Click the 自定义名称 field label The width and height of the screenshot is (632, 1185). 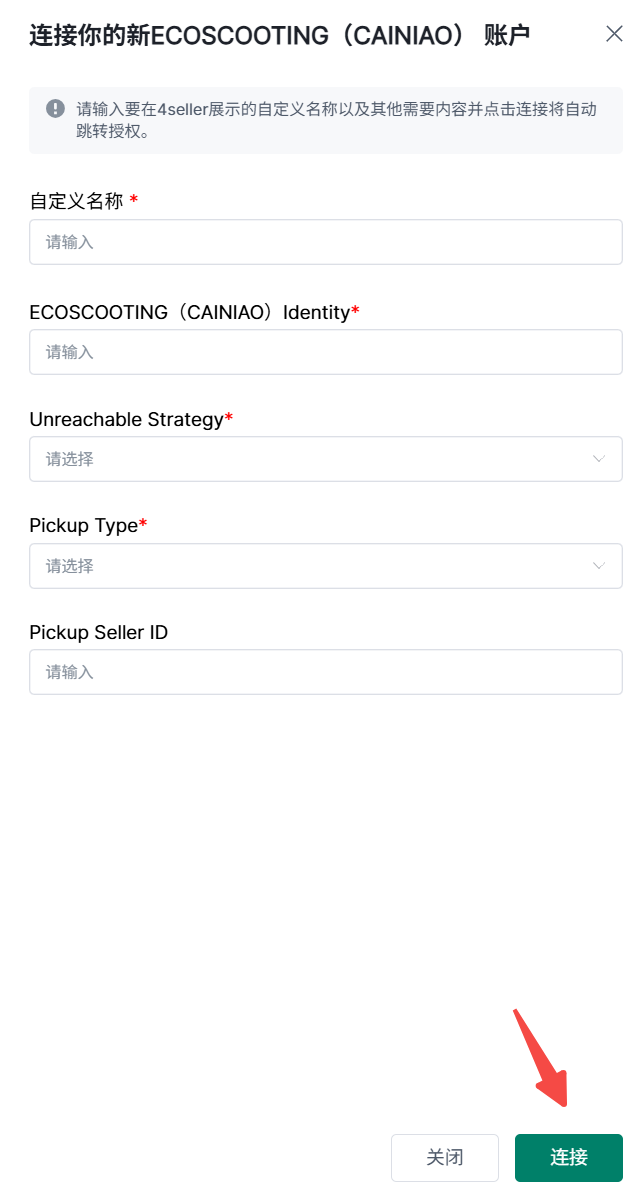(x=76, y=201)
